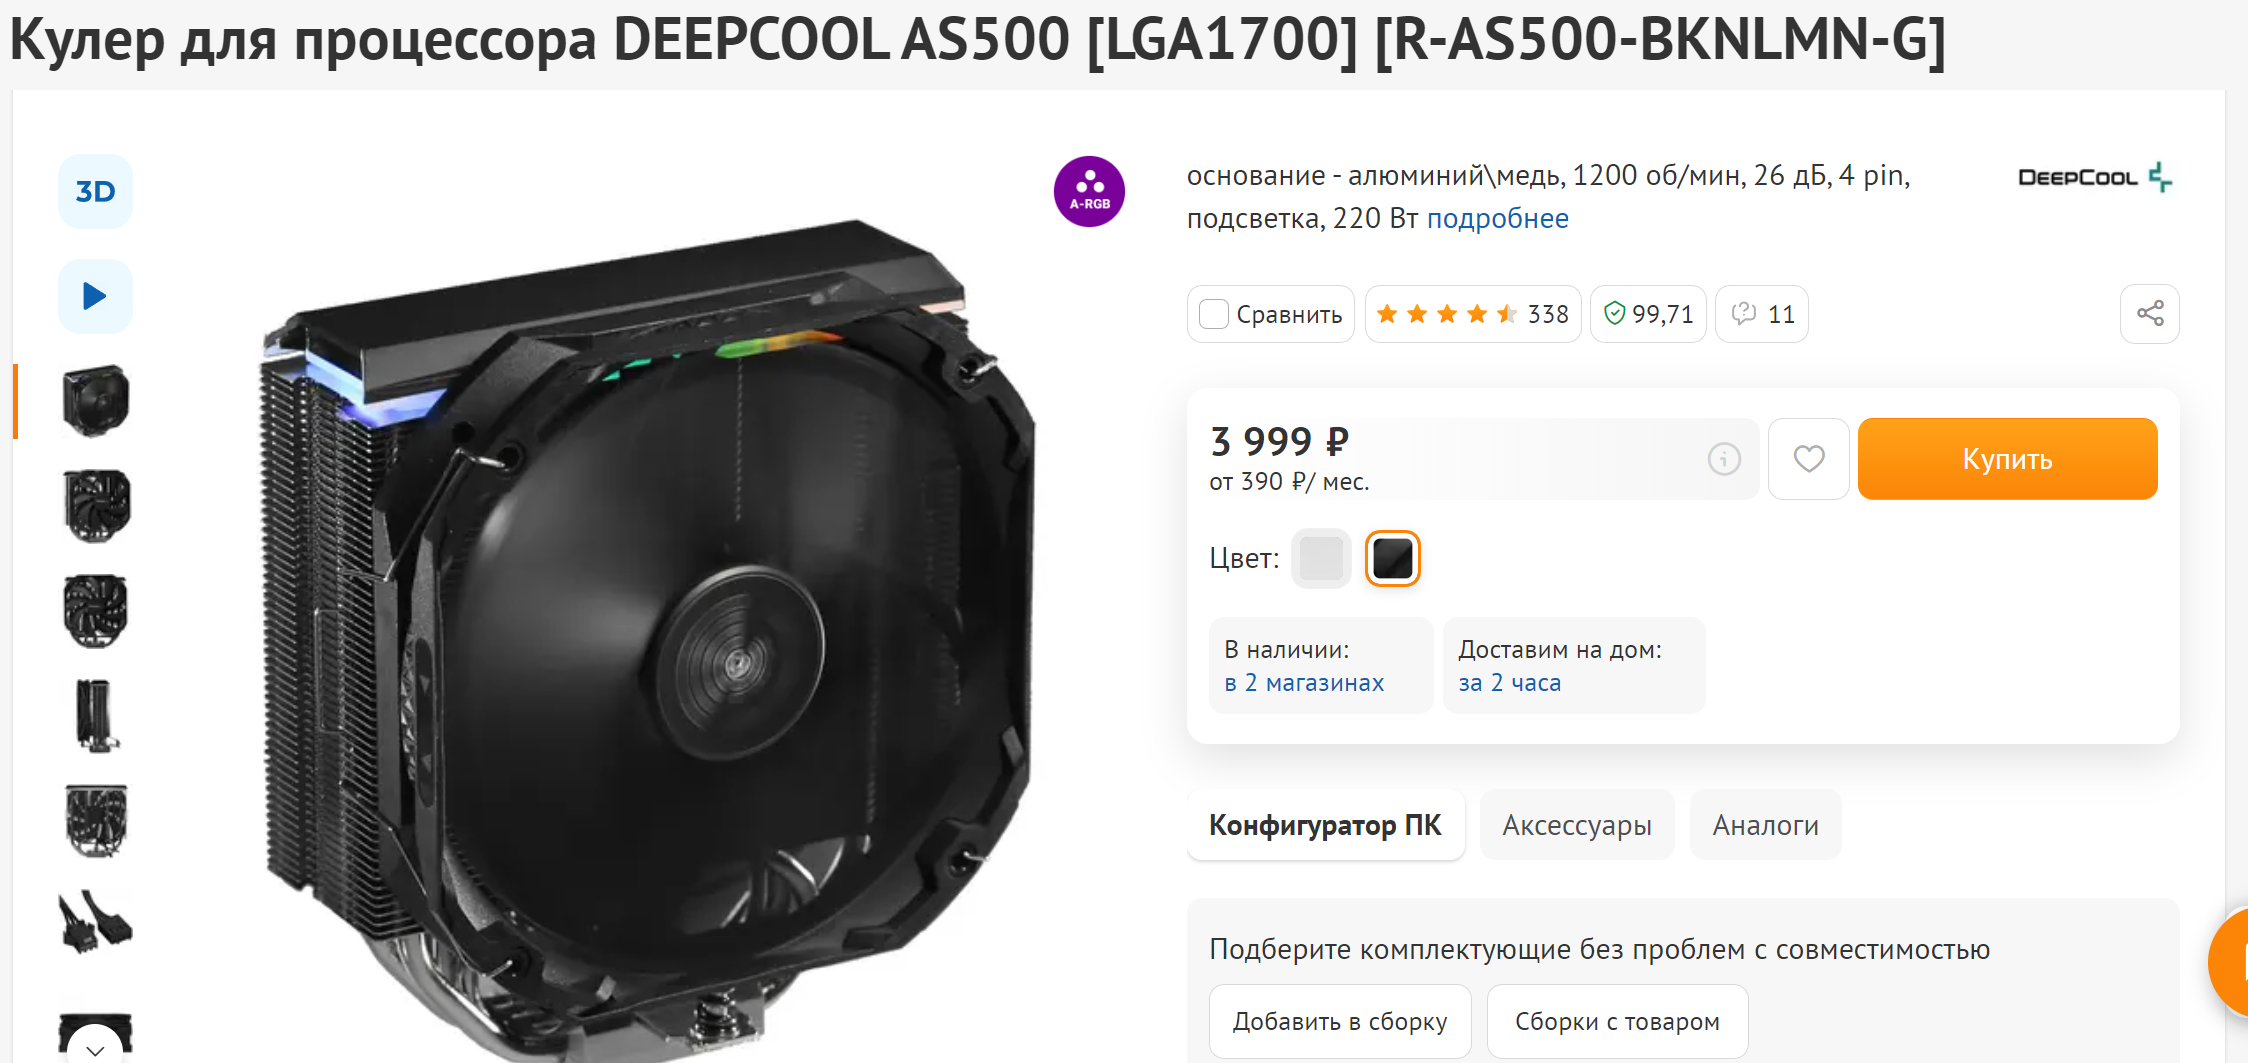Click the purple A-RGB badge
The width and height of the screenshot is (2248, 1063).
pyautogui.click(x=1089, y=191)
